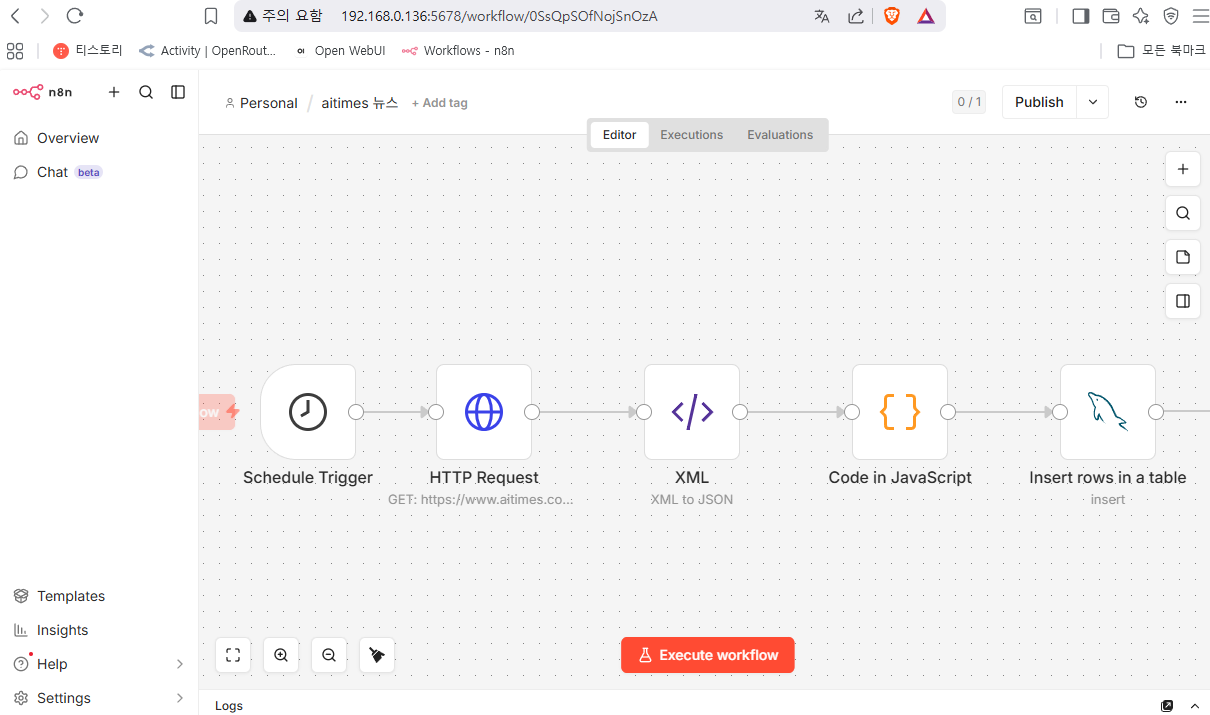Click the workflow name aitimes 뉴스

tap(360, 103)
